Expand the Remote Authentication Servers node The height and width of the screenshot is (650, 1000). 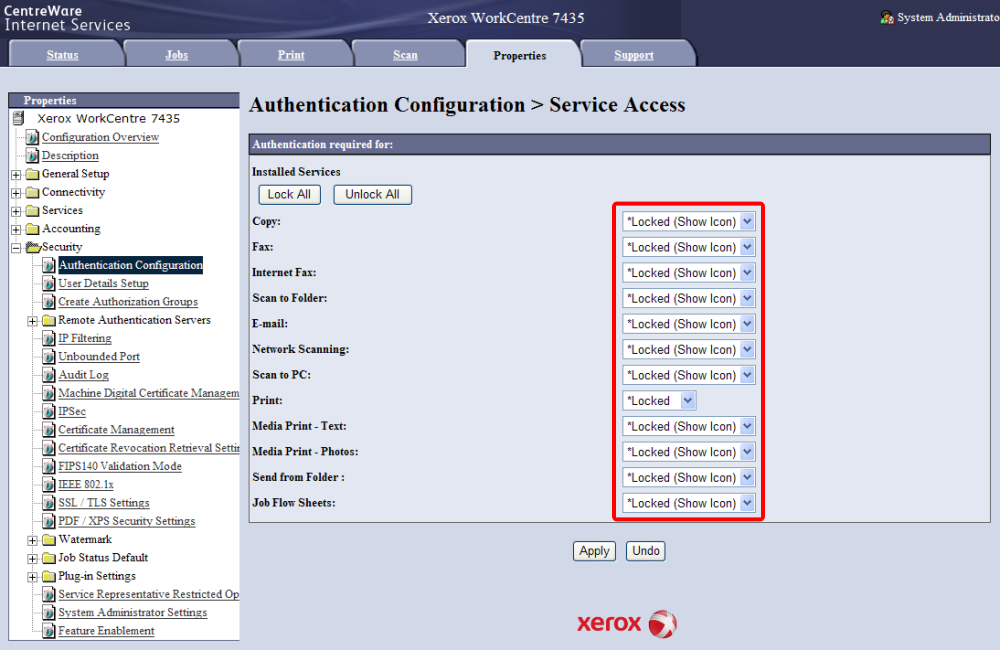pyautogui.click(x=32, y=321)
